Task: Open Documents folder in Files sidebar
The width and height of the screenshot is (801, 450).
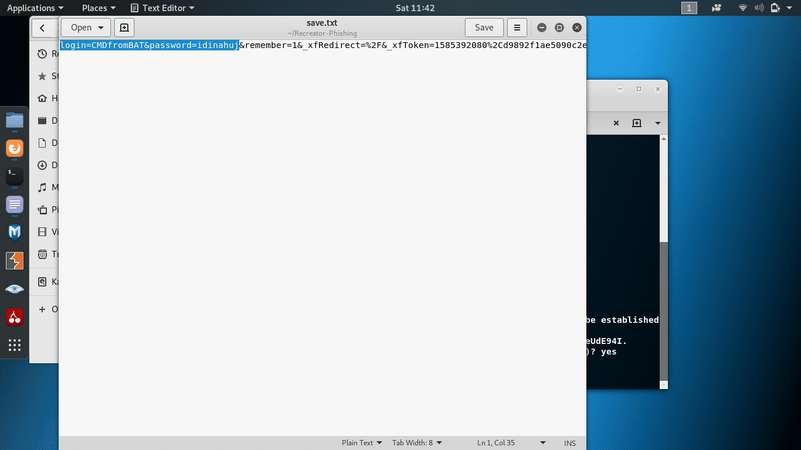Action: point(47,143)
